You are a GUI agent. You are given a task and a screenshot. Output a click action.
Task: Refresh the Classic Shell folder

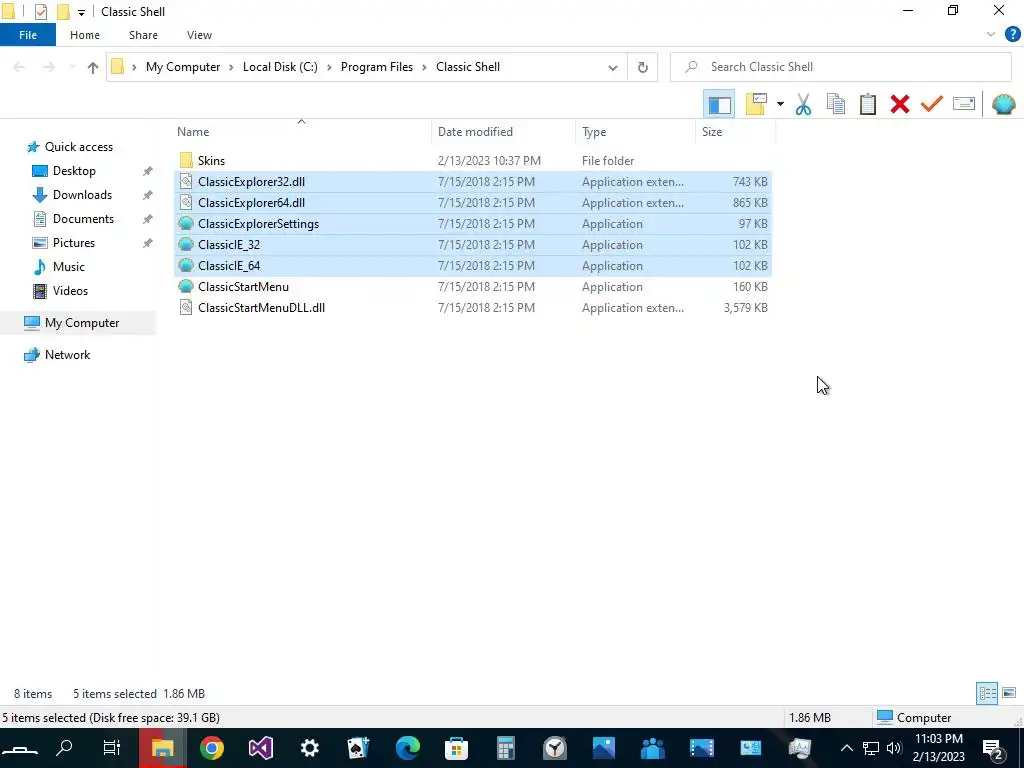(x=643, y=67)
